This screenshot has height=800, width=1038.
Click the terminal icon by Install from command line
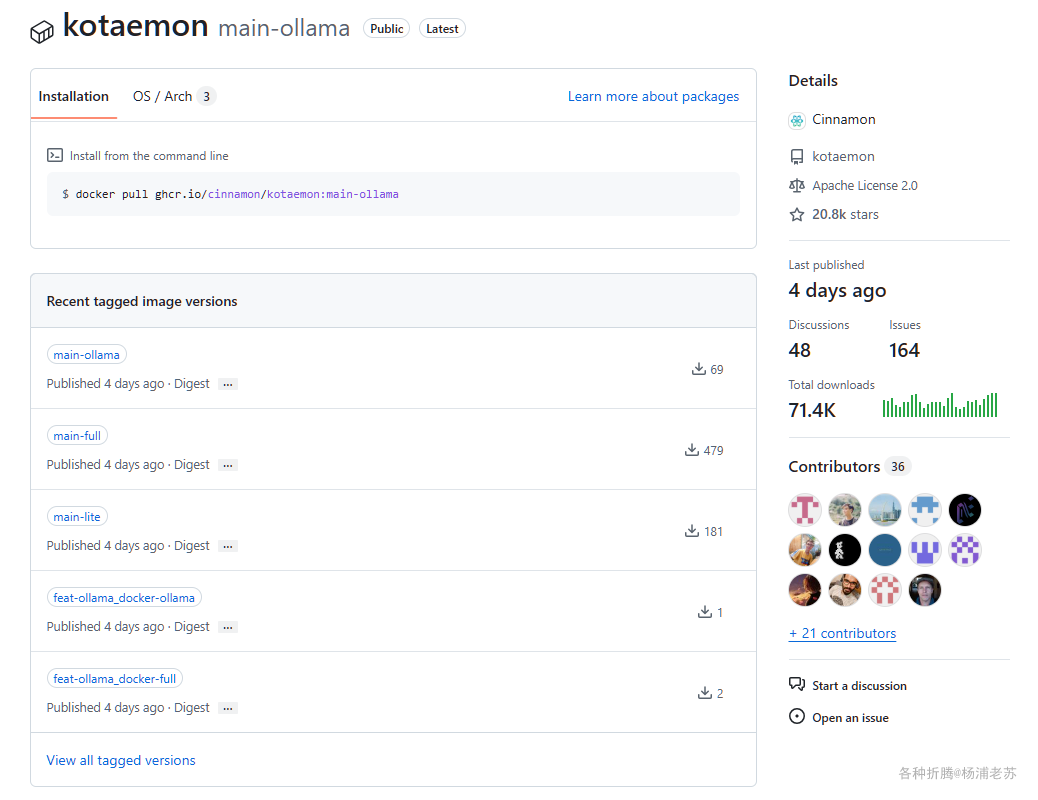[55, 156]
